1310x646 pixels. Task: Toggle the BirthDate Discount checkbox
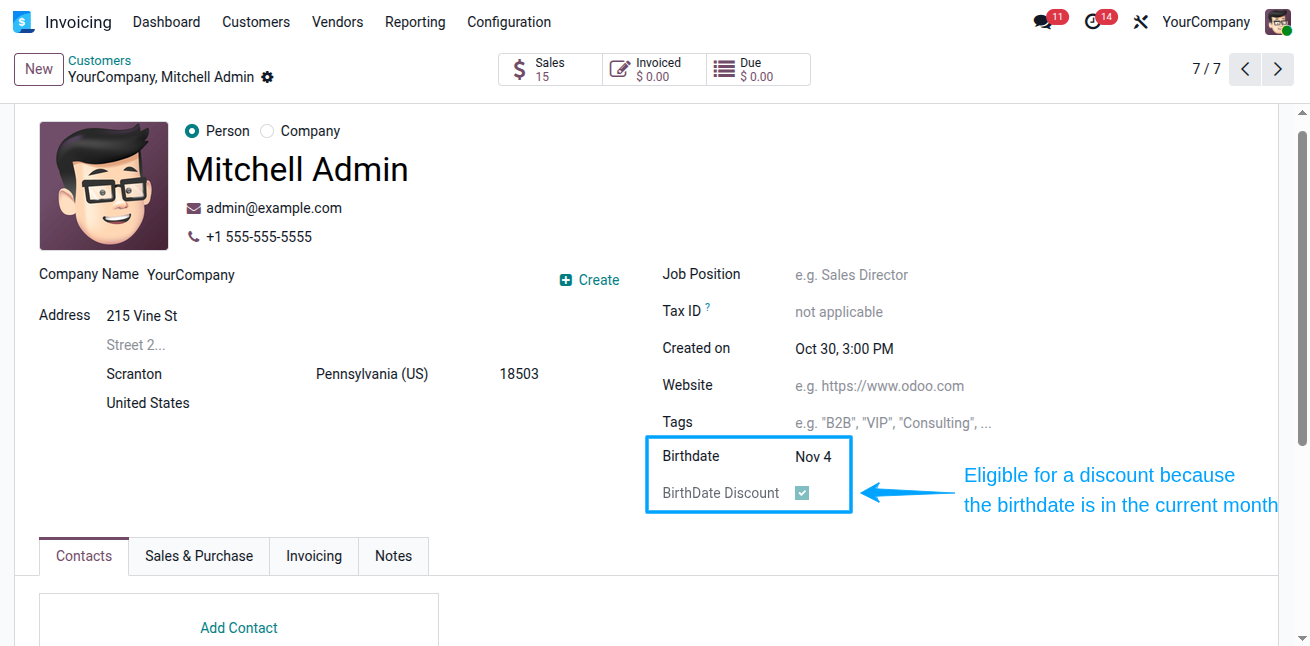coord(802,493)
